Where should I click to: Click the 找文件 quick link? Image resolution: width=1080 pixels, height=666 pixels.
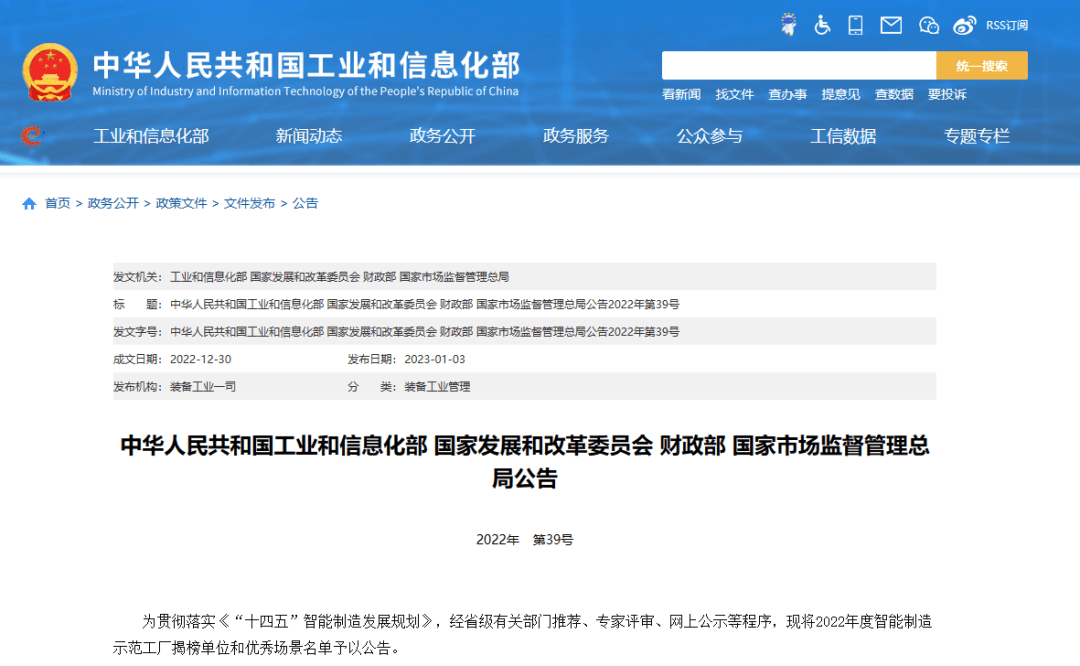[x=734, y=94]
